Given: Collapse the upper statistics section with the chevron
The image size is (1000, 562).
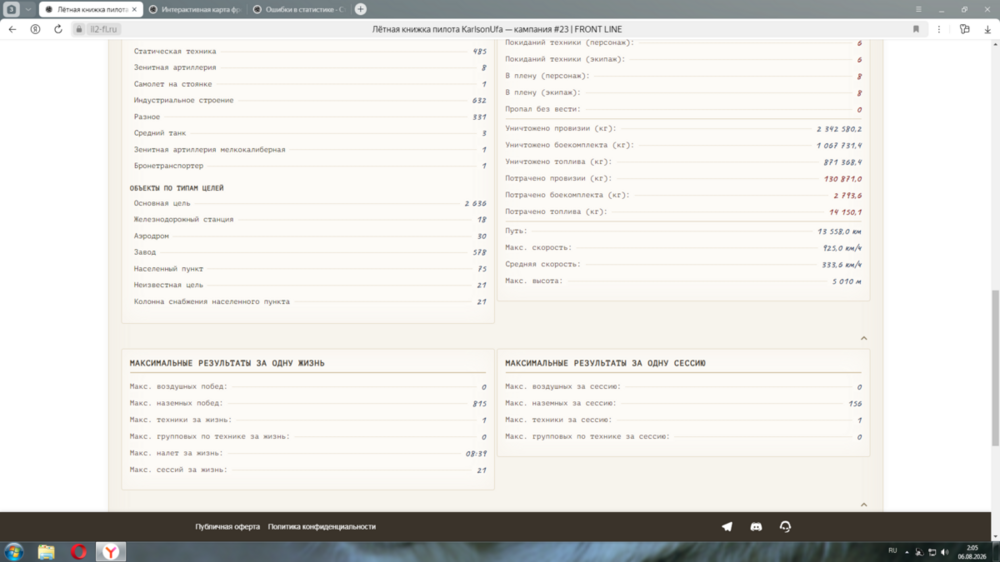Looking at the screenshot, I should [864, 338].
